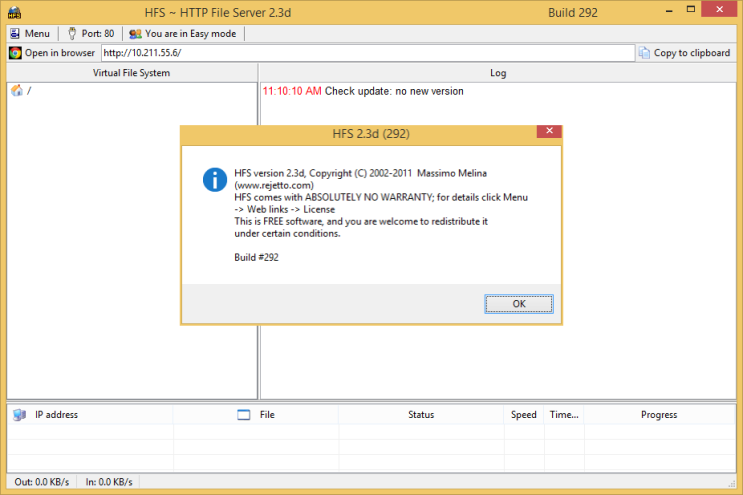Click Copy to clipboard button
This screenshot has height=495, width=743.
point(685,53)
